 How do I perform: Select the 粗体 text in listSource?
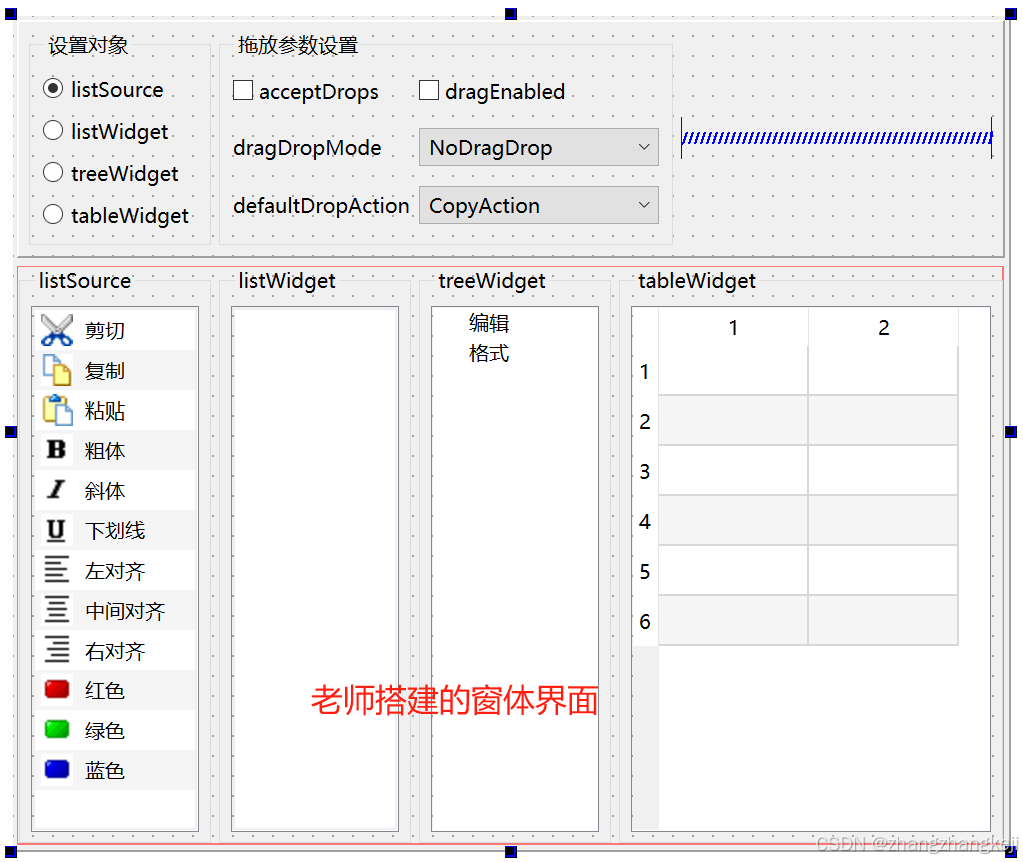[x=104, y=451]
